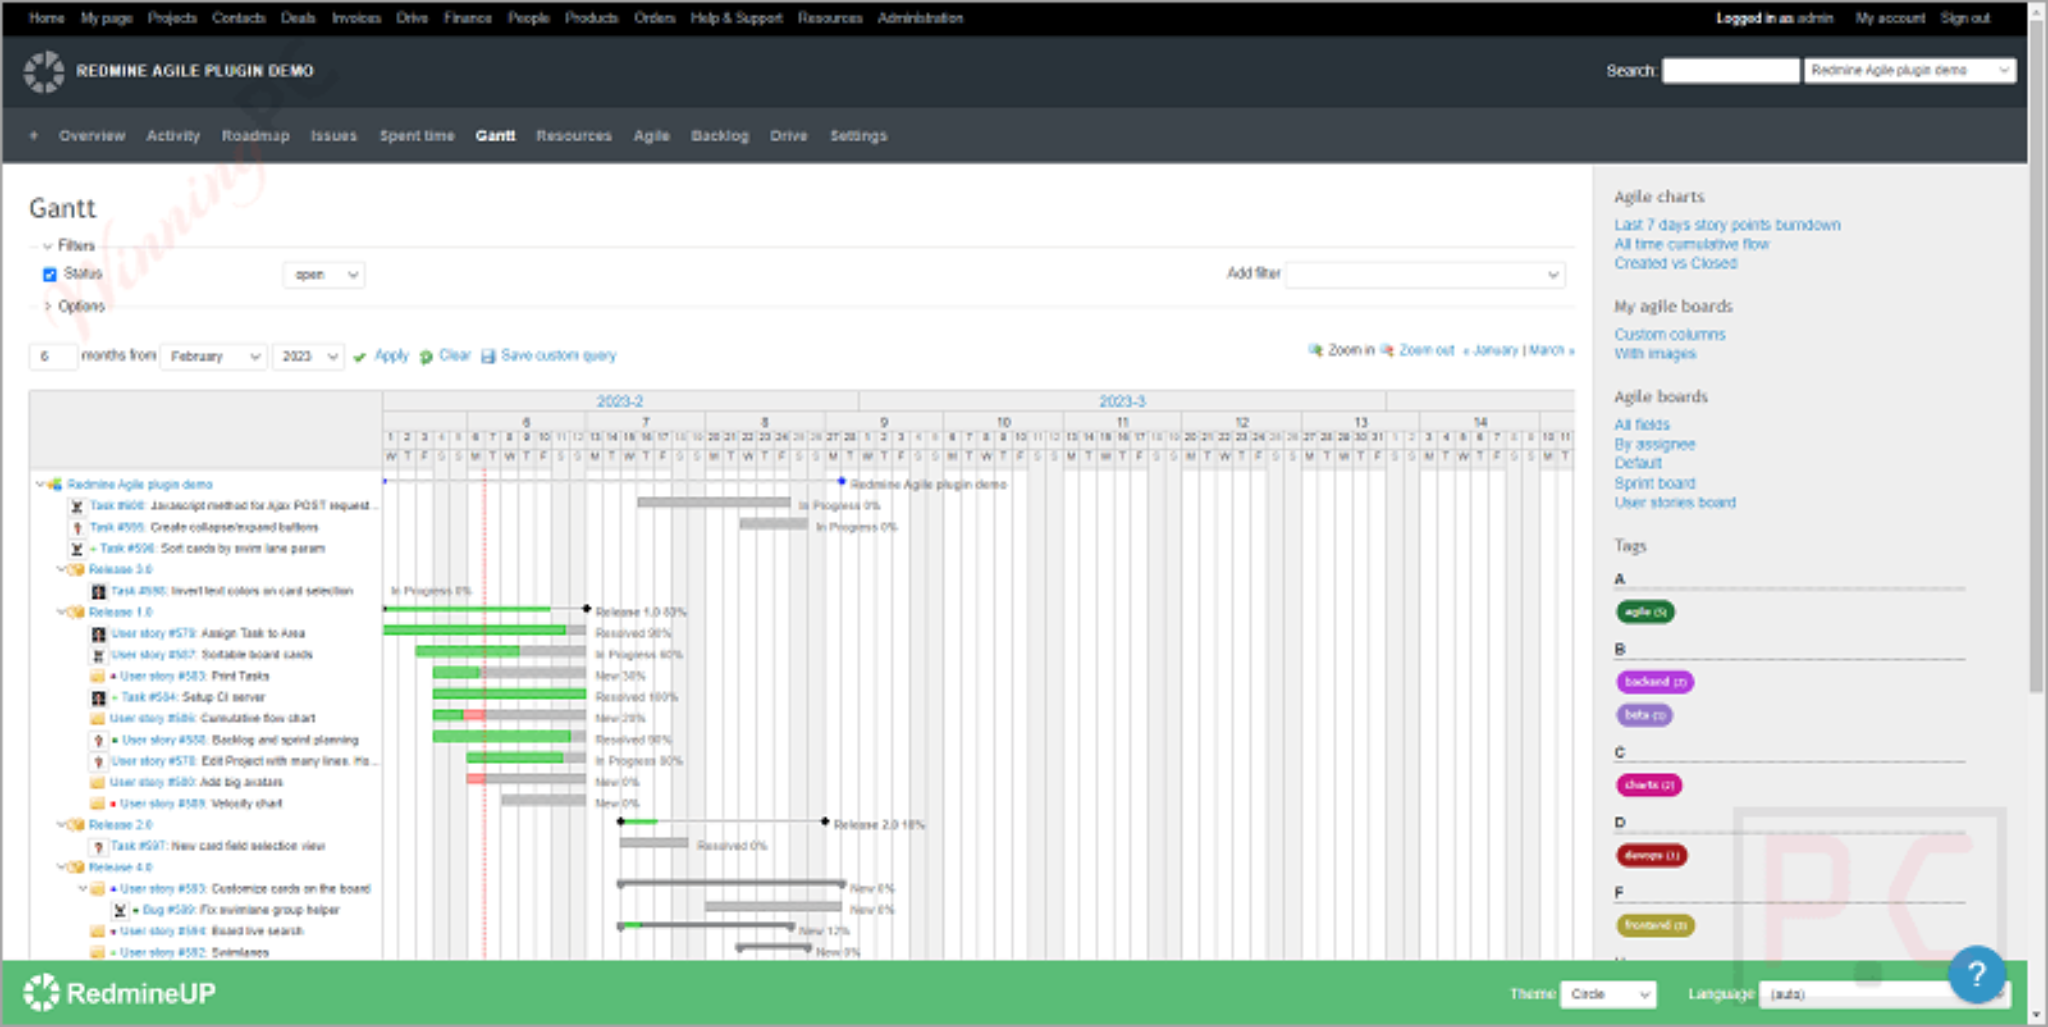2048x1027 pixels.
Task: Select the green 'agile' tag
Action: (1645, 612)
